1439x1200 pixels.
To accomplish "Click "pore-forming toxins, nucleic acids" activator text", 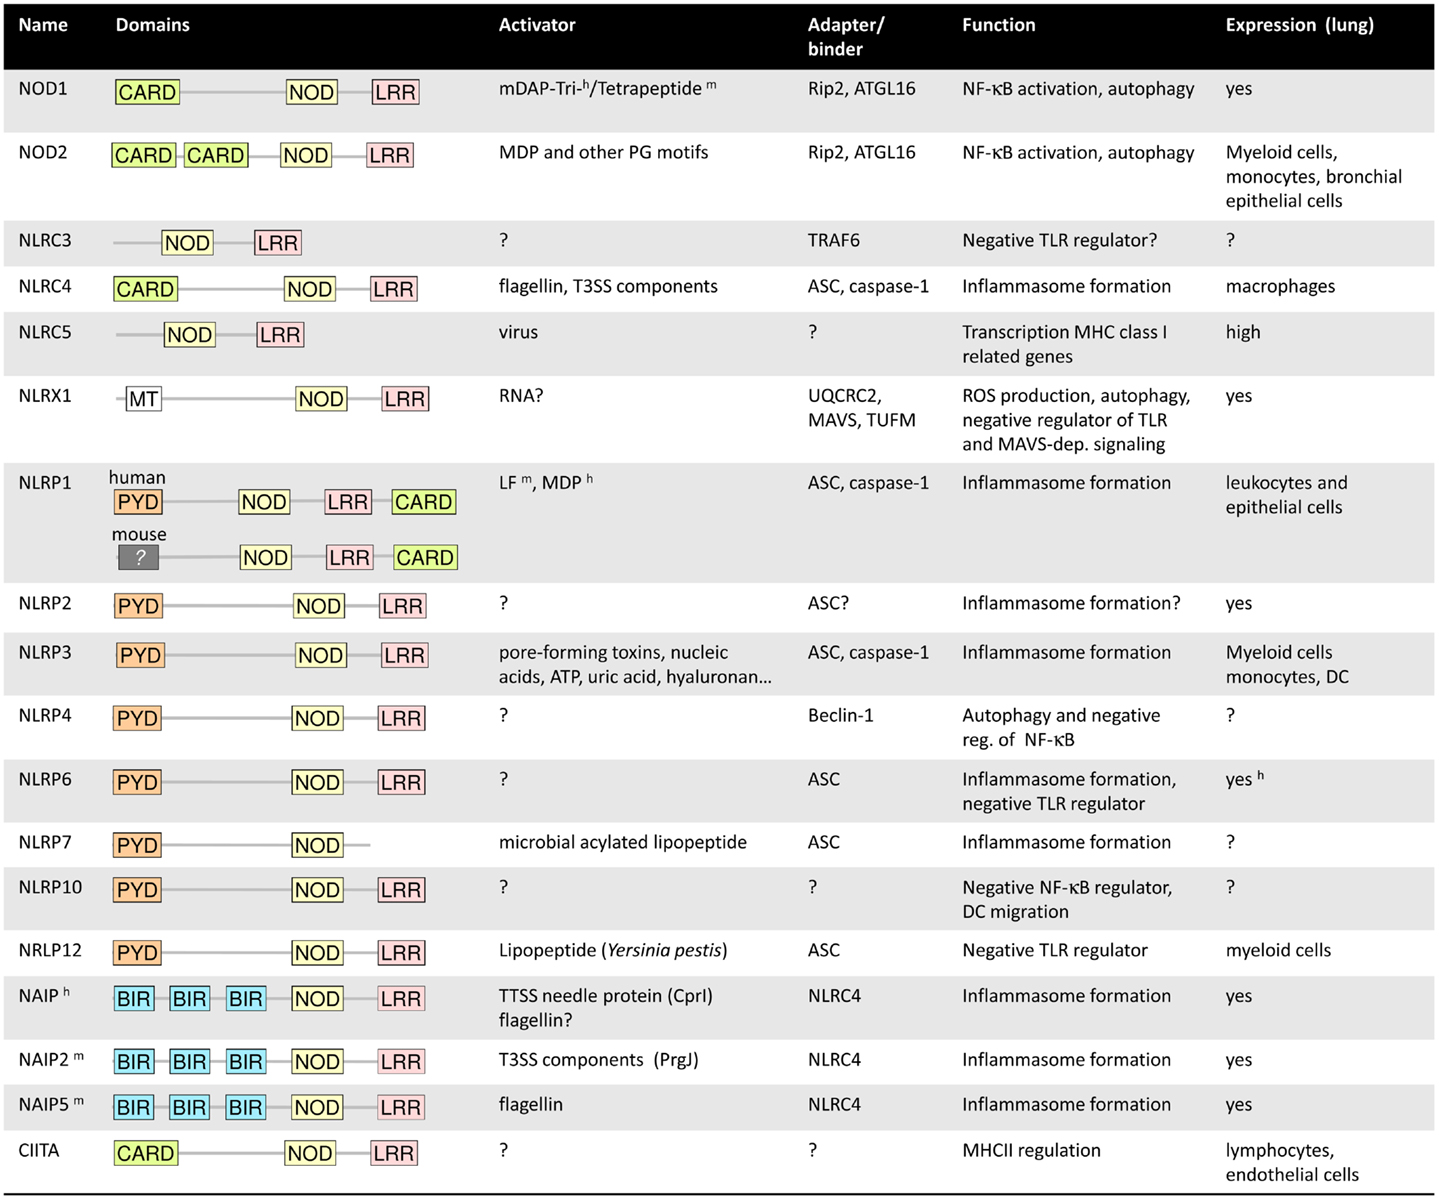I will 635,665.
